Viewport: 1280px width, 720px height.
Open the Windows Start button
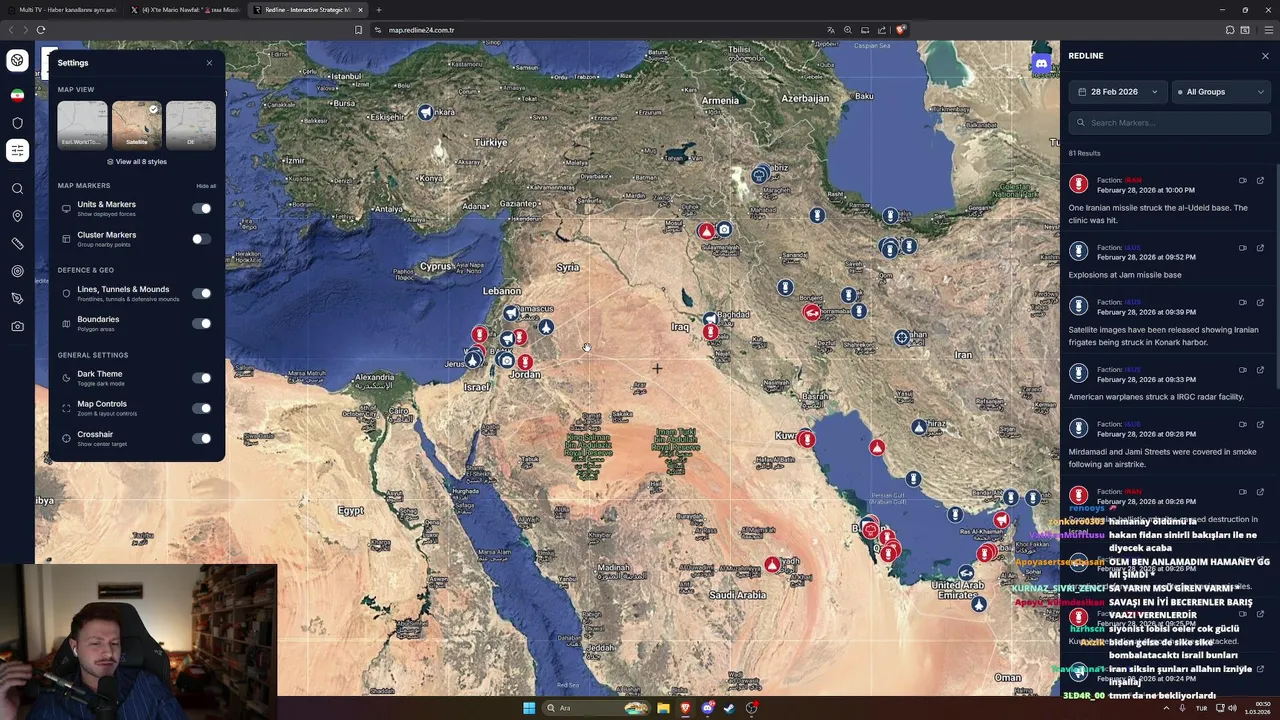point(529,708)
